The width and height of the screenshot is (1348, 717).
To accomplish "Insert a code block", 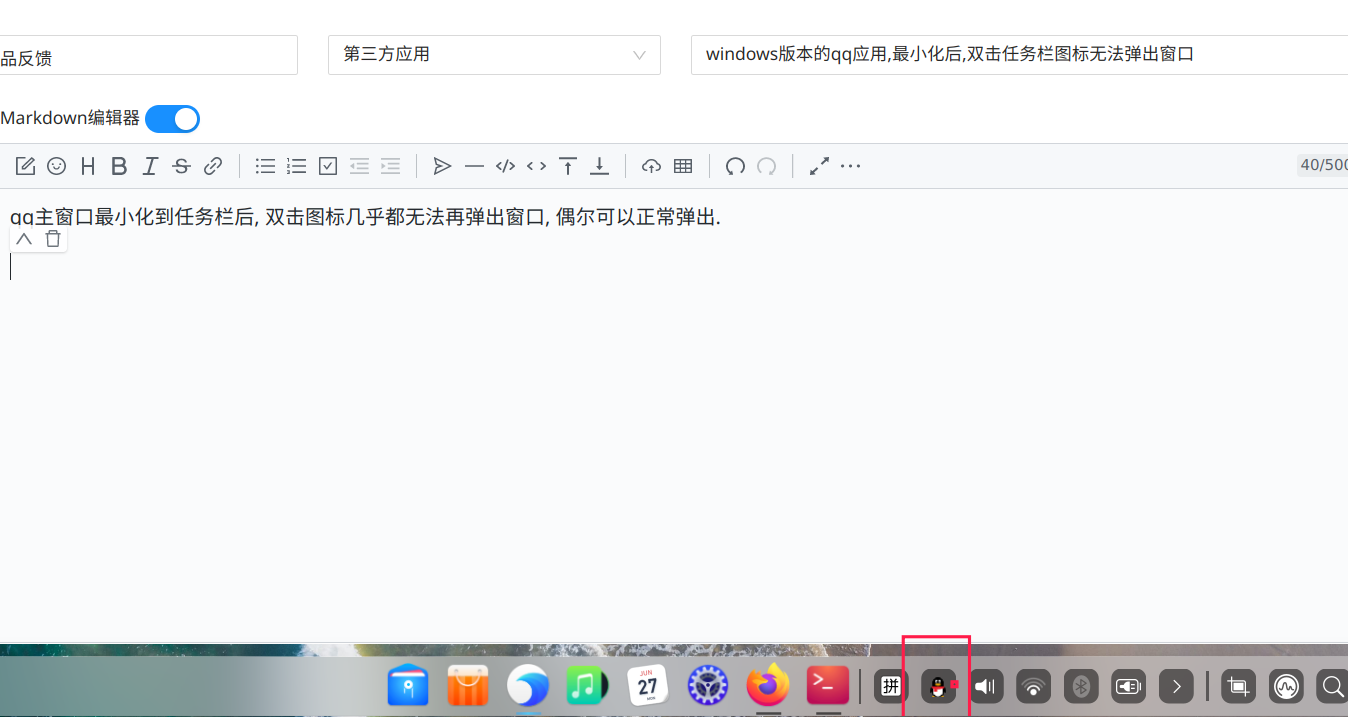I will pyautogui.click(x=505, y=166).
